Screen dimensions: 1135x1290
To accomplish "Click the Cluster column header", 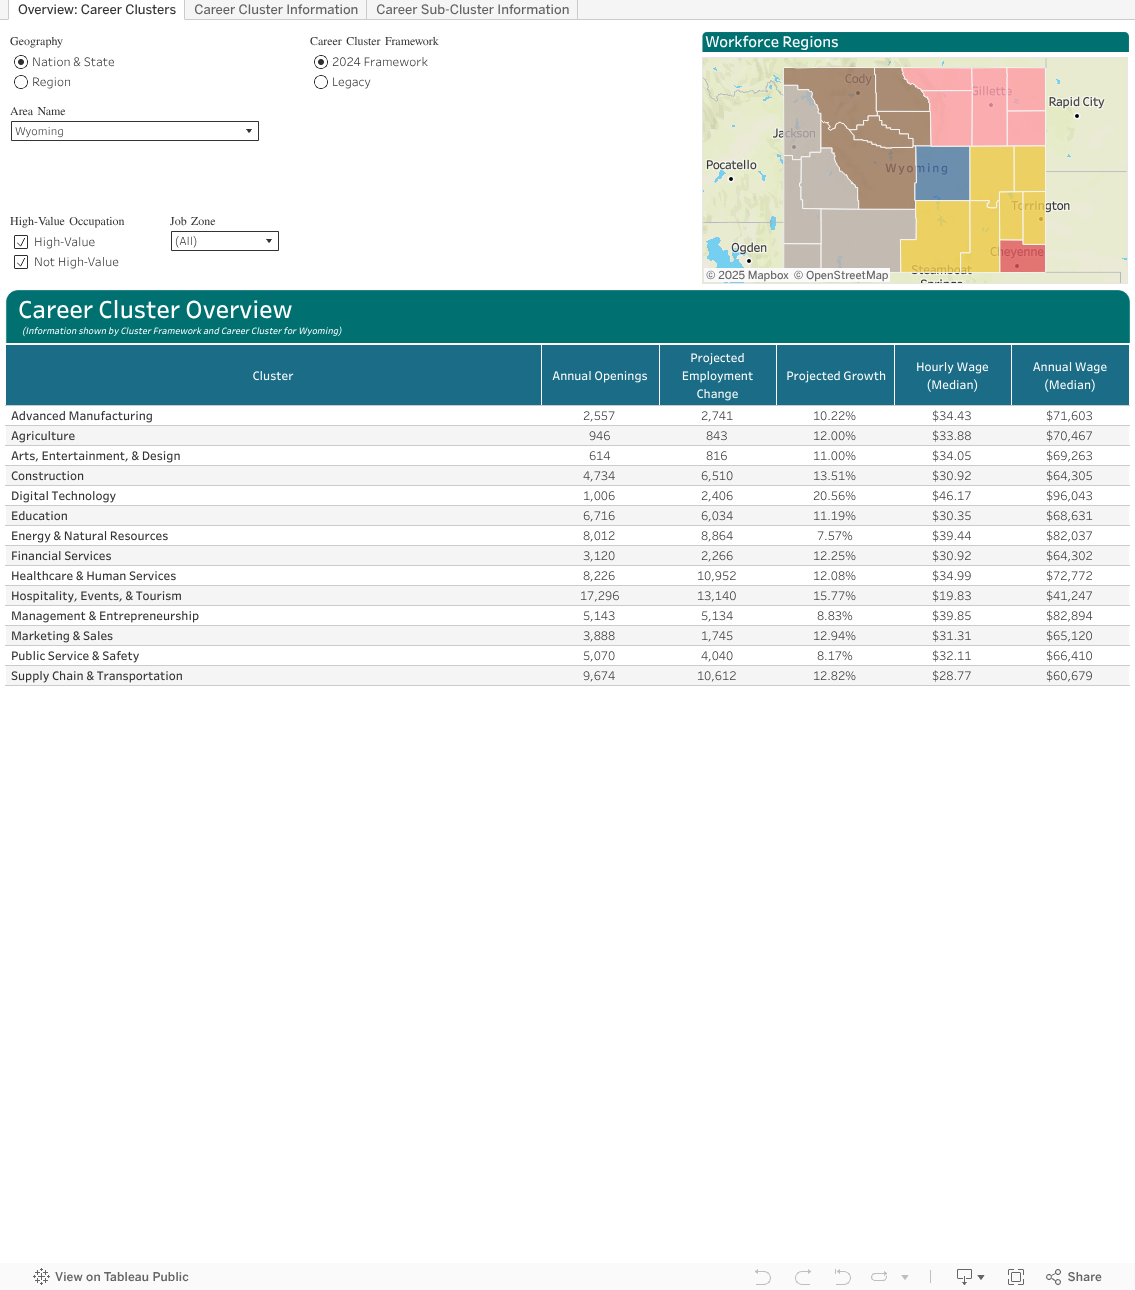I will 273,376.
